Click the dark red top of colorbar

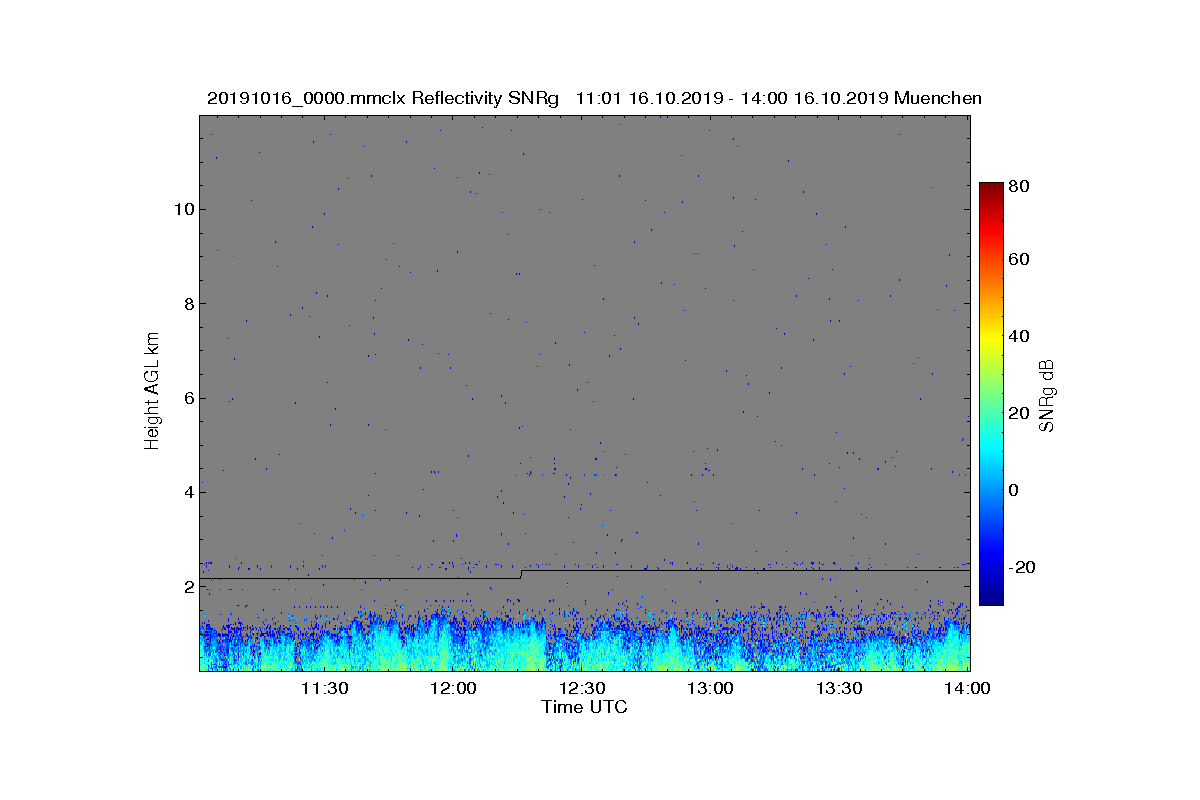tap(991, 188)
